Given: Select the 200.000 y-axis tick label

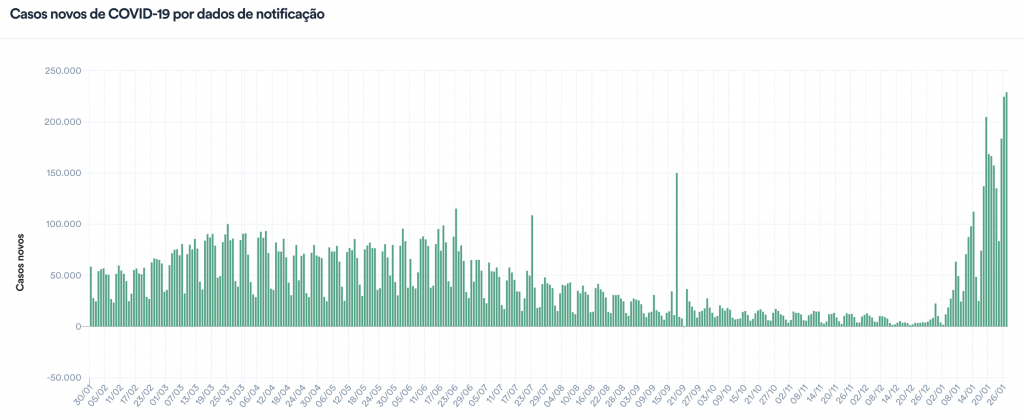Looking at the screenshot, I should pos(60,122).
